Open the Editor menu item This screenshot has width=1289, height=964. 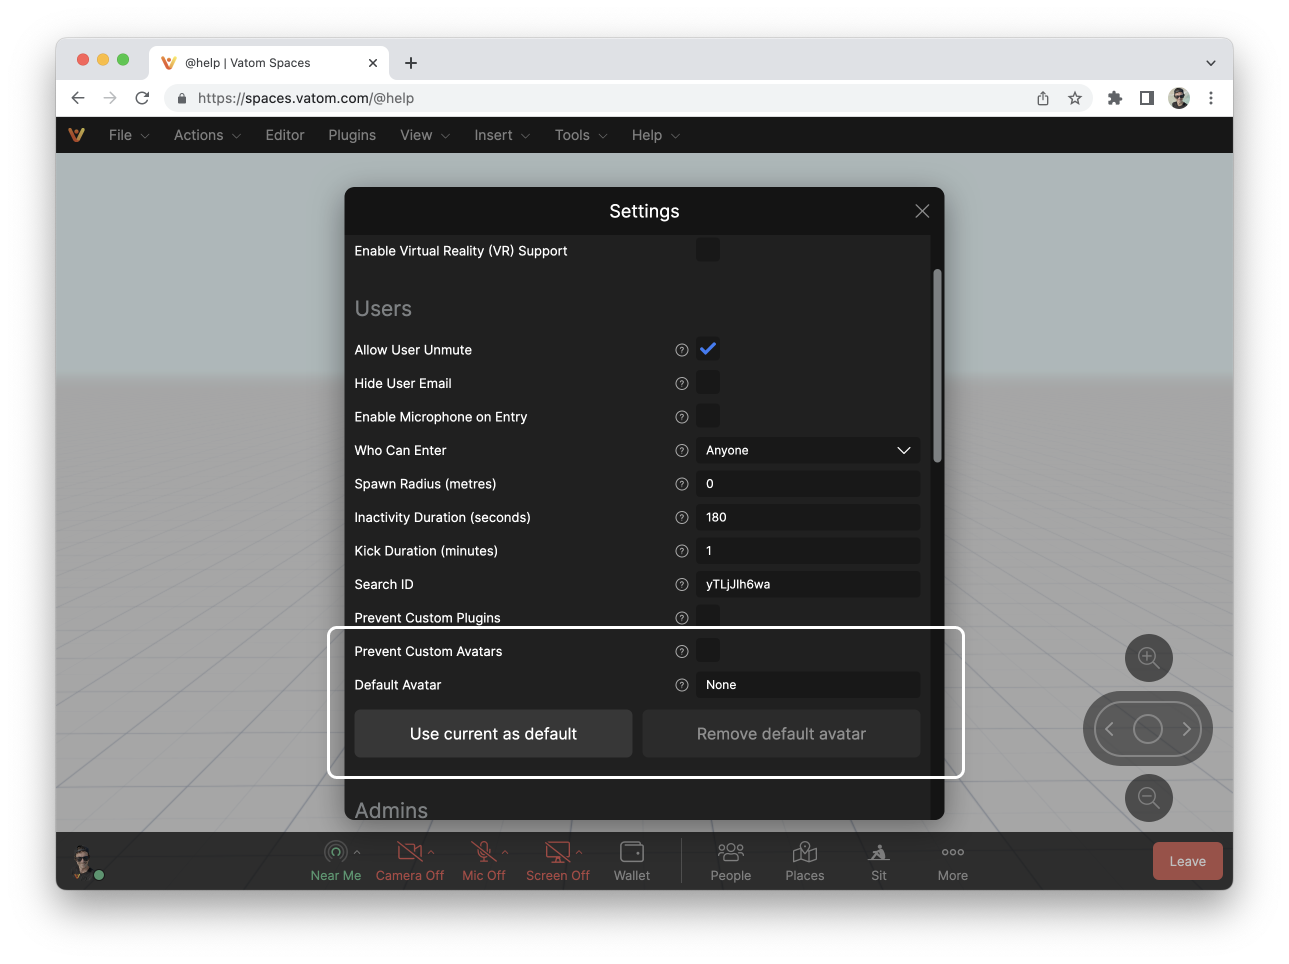point(285,135)
